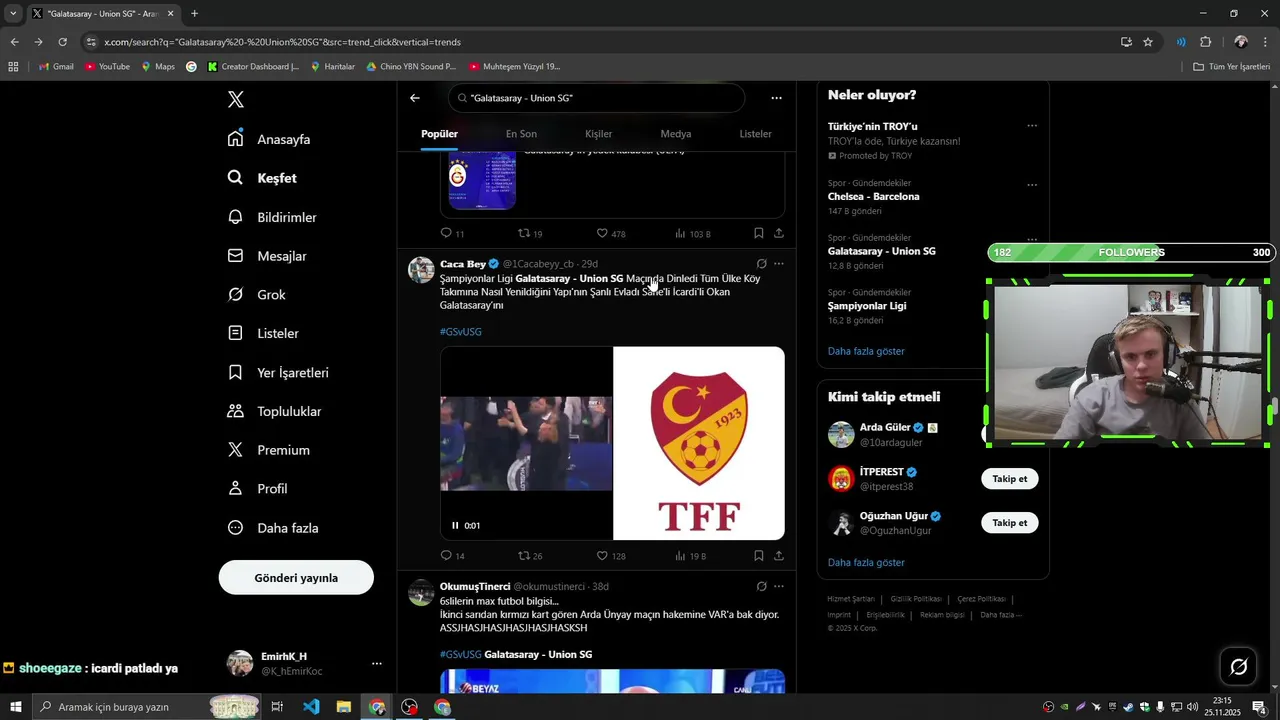Go to Anasayfa home page

pyautogui.click(x=269, y=139)
